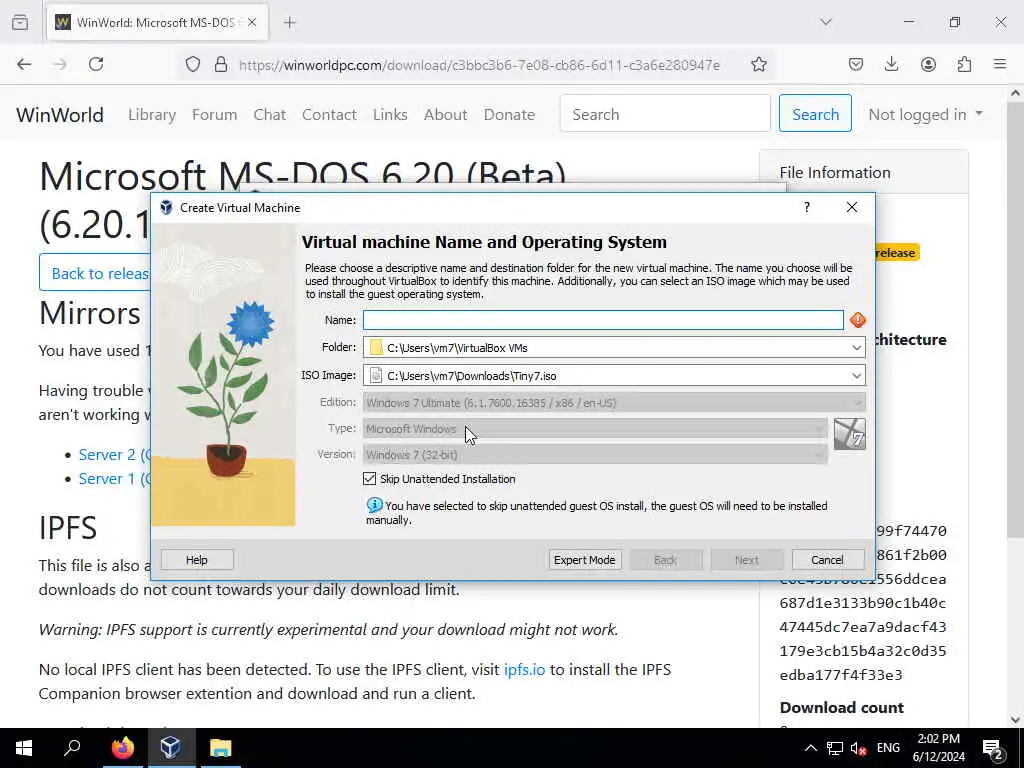Open the Pocket save icon
The width and height of the screenshot is (1024, 768).
(856, 64)
